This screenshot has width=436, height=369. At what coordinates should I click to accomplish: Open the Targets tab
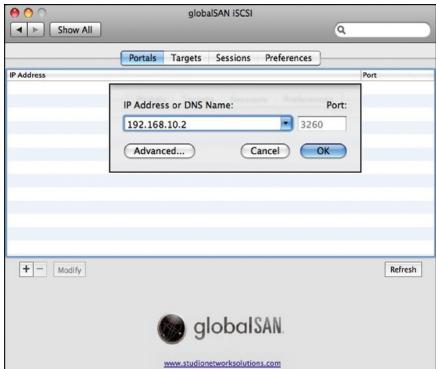(186, 58)
